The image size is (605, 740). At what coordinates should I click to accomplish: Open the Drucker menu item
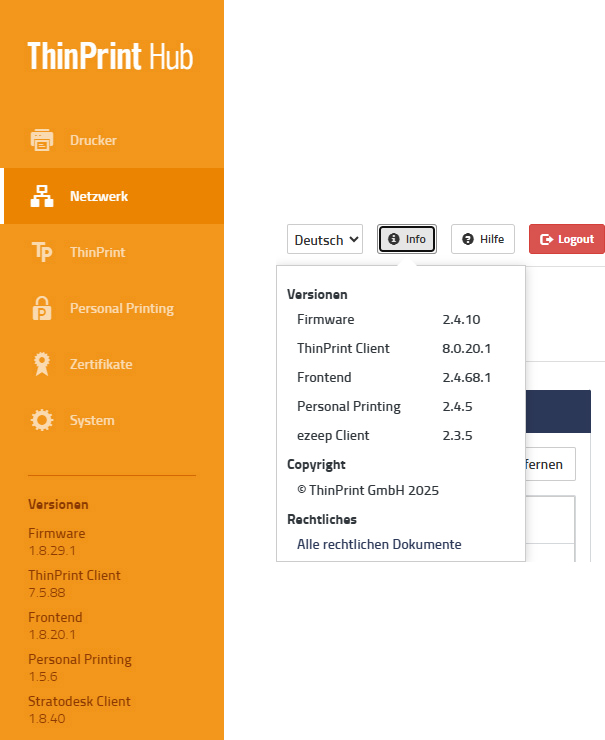112,140
